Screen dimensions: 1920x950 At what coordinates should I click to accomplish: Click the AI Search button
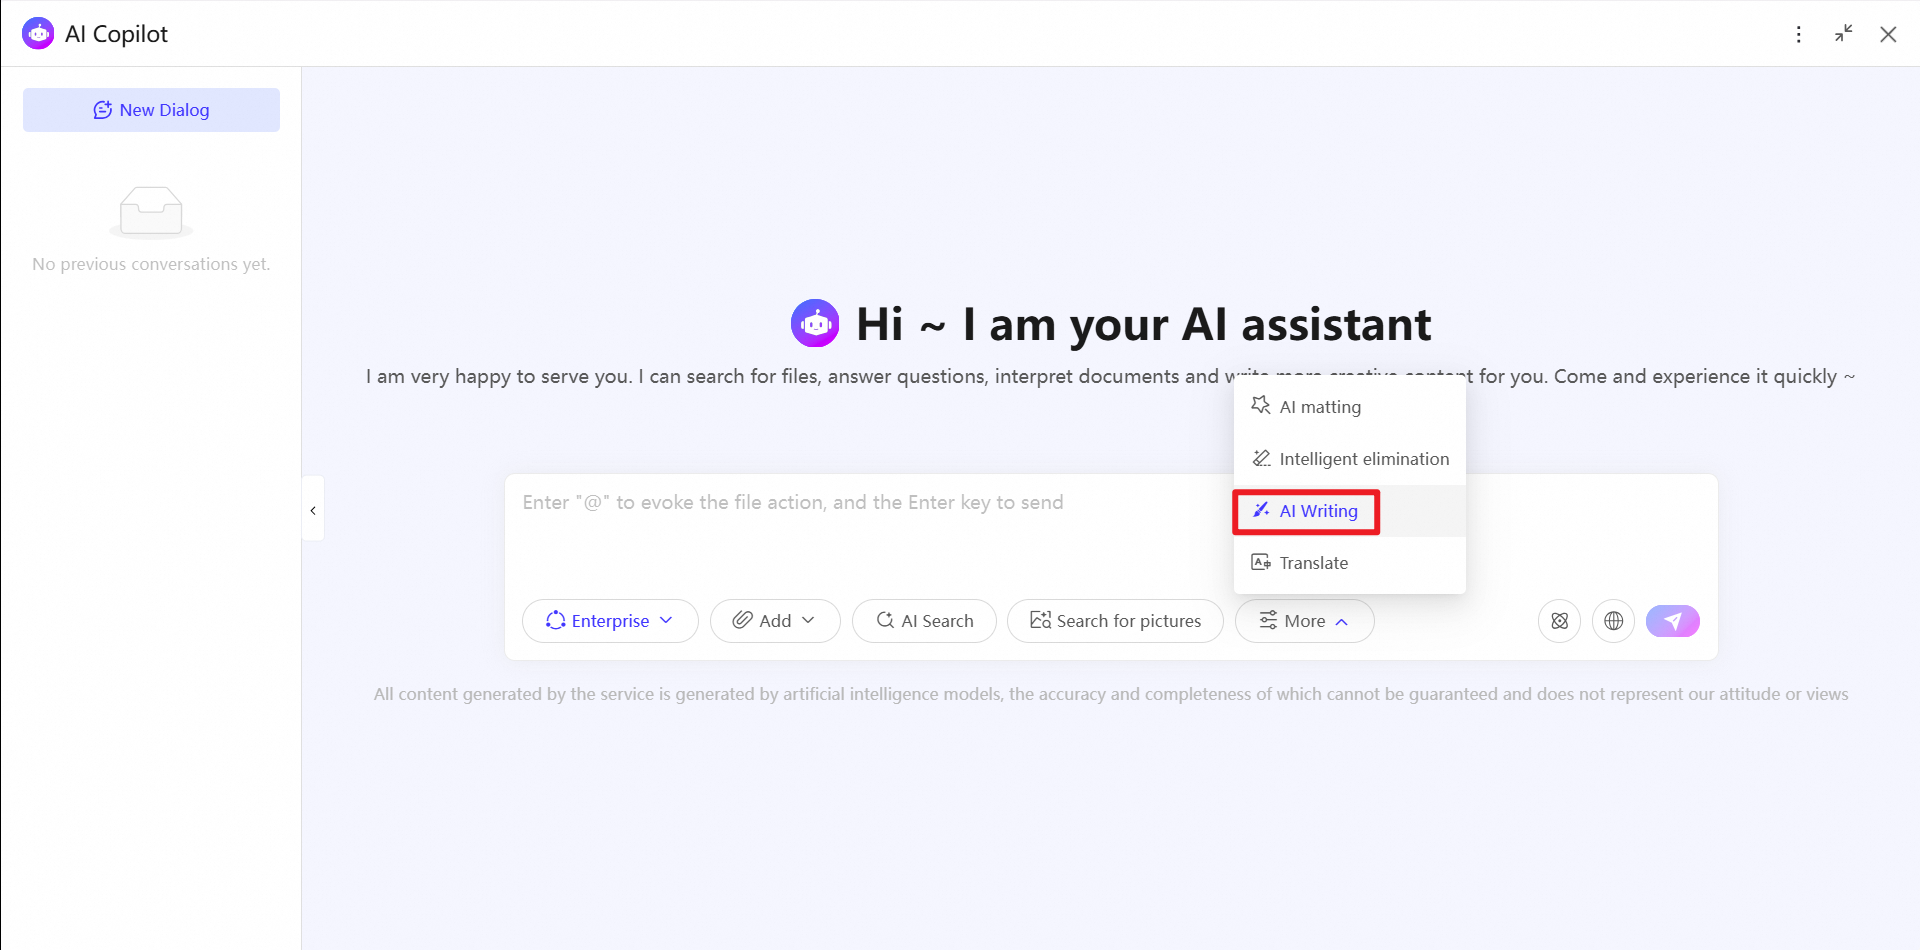pyautogui.click(x=924, y=621)
